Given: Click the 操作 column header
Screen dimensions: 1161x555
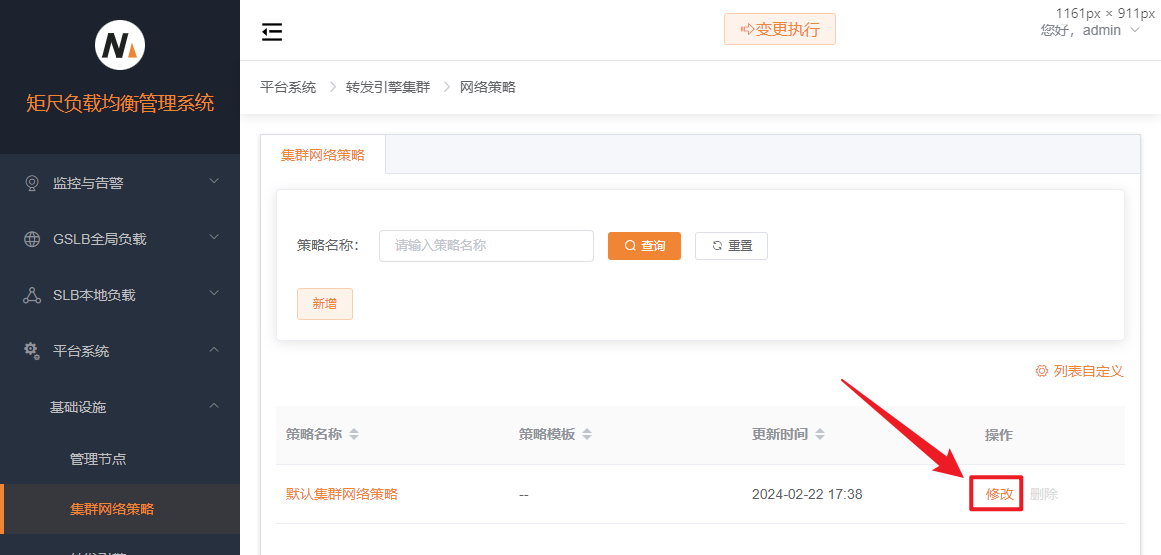Looking at the screenshot, I should (999, 435).
